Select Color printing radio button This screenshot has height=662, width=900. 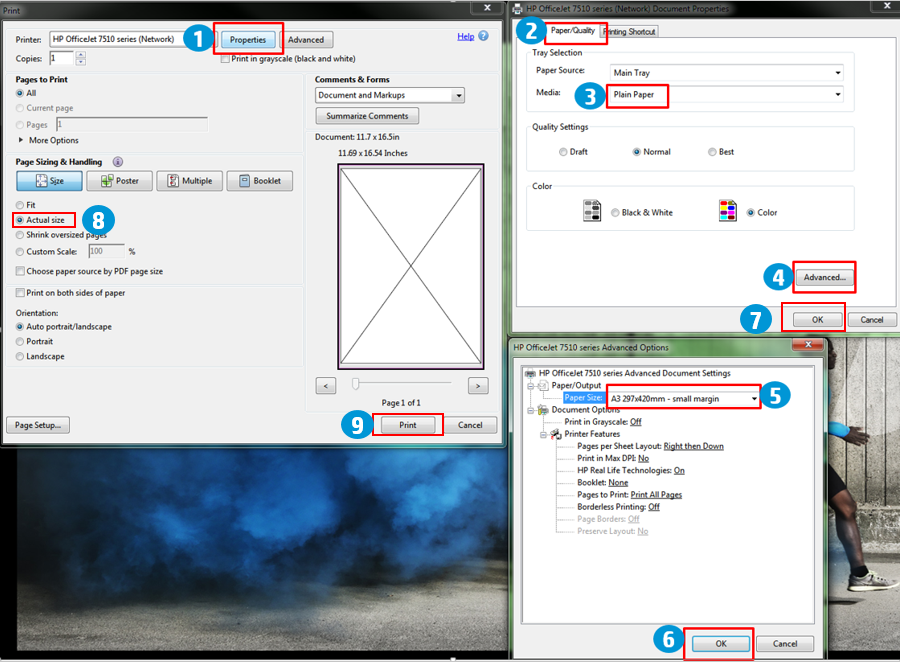[x=751, y=212]
